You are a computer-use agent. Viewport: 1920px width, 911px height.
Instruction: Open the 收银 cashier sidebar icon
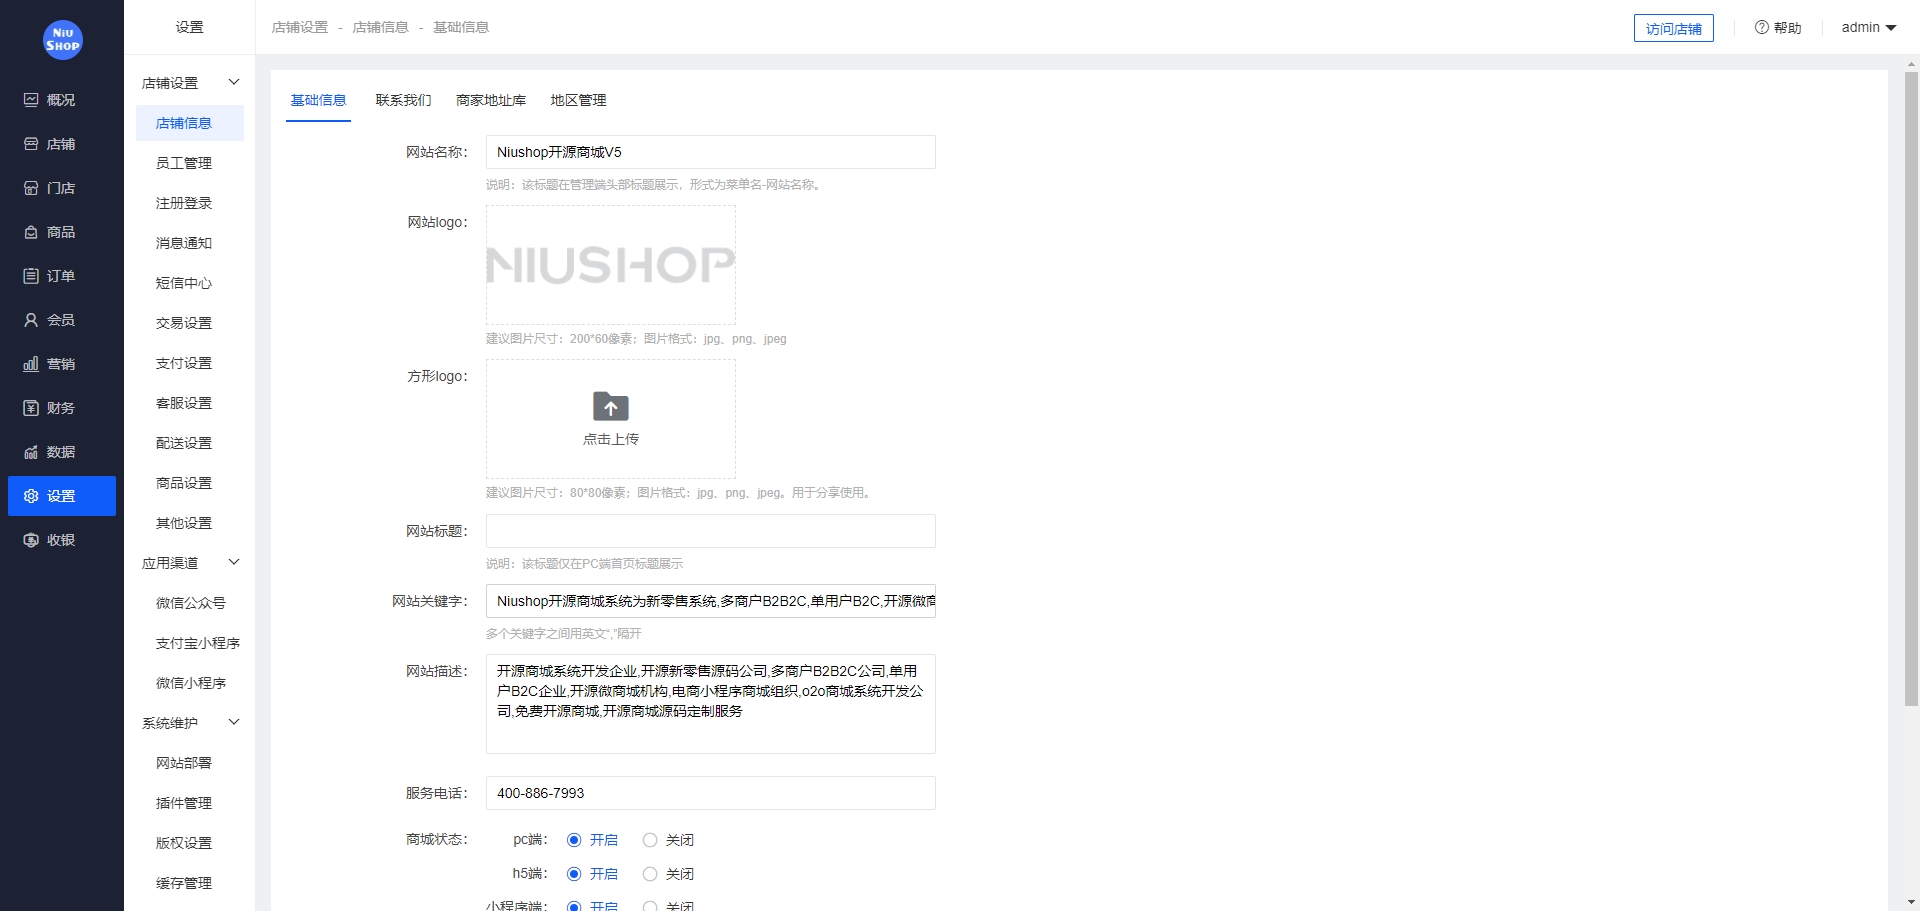[x=31, y=540]
